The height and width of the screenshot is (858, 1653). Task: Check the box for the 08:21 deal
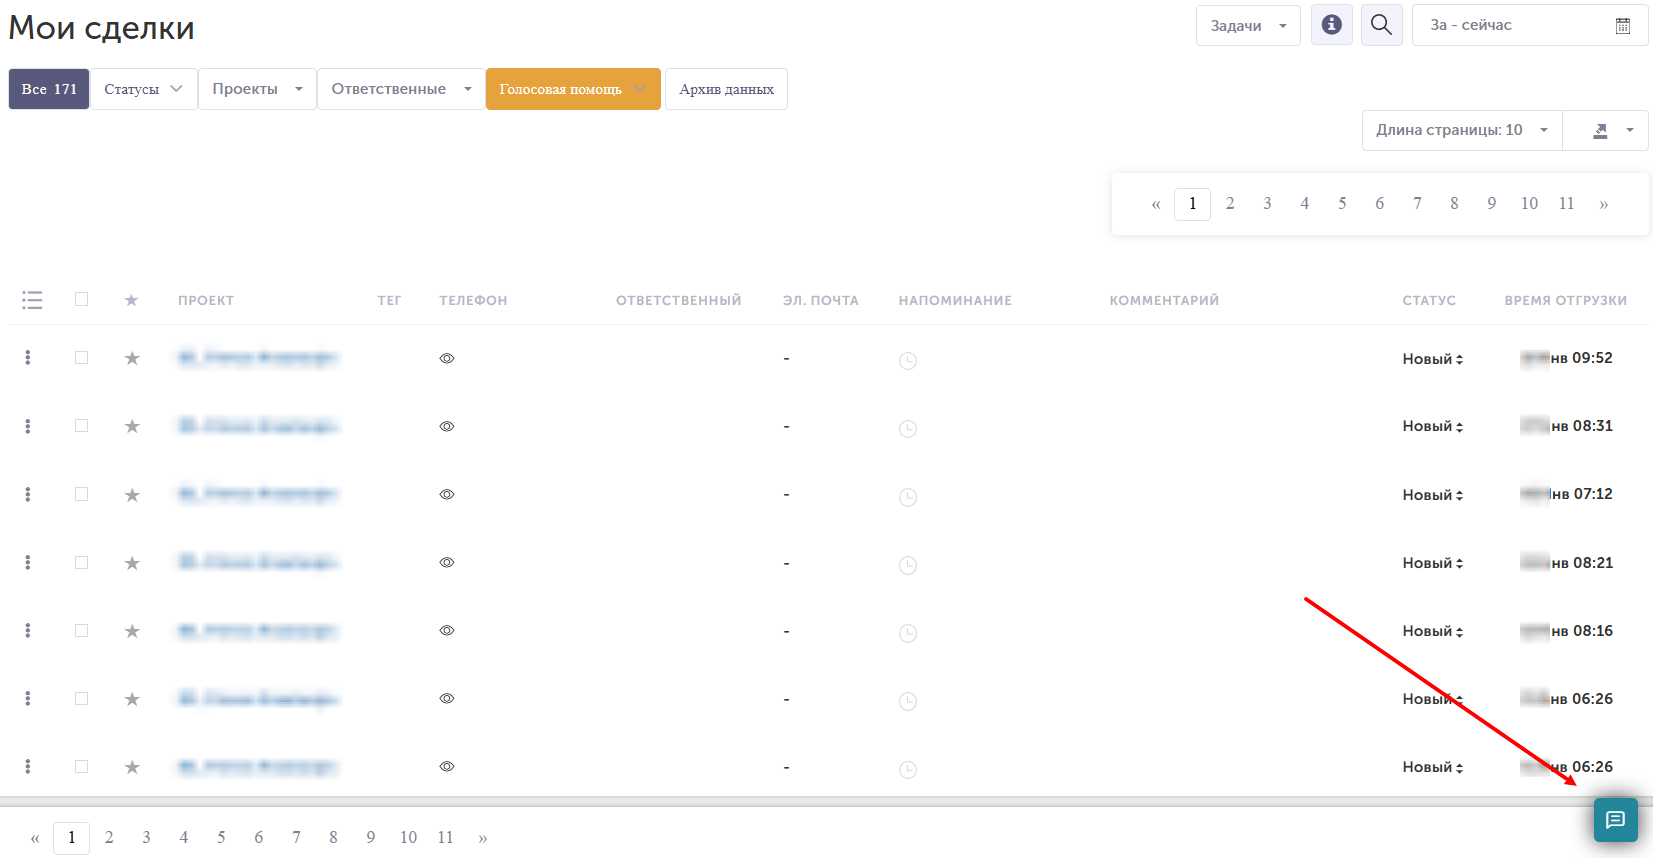[x=82, y=562]
